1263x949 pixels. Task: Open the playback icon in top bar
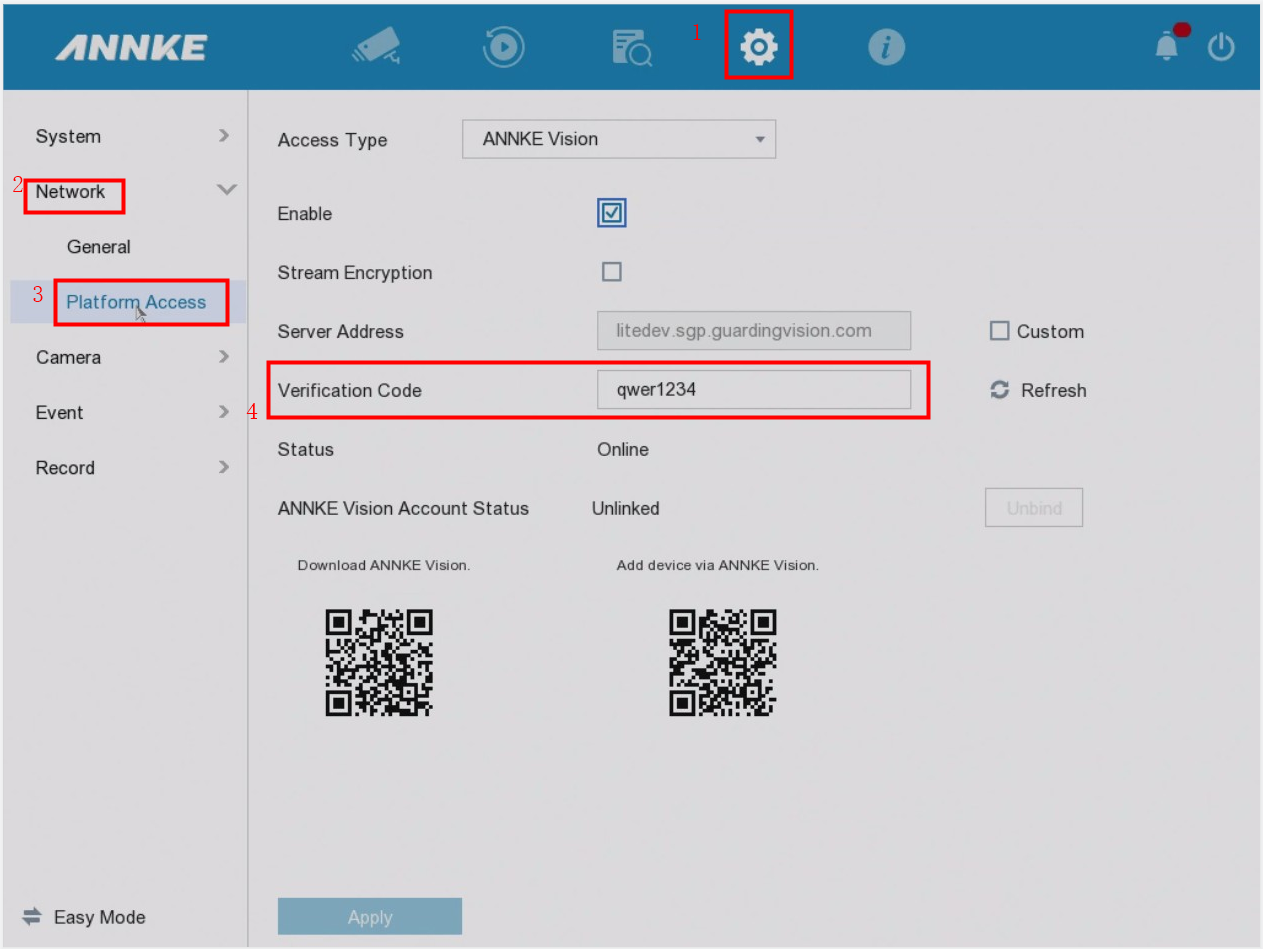tap(504, 47)
